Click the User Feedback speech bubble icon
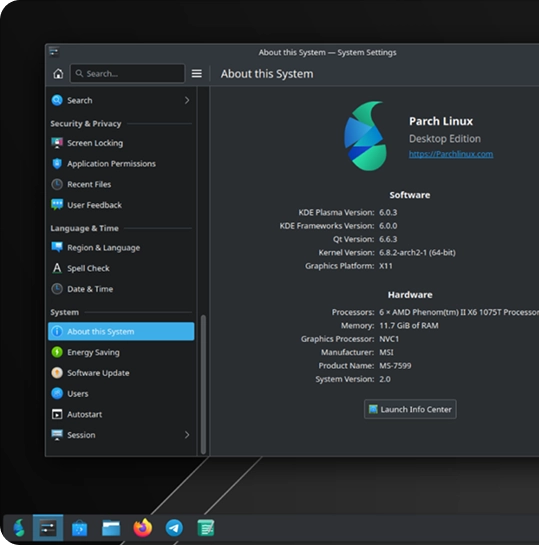The image size is (539, 545). tap(57, 205)
